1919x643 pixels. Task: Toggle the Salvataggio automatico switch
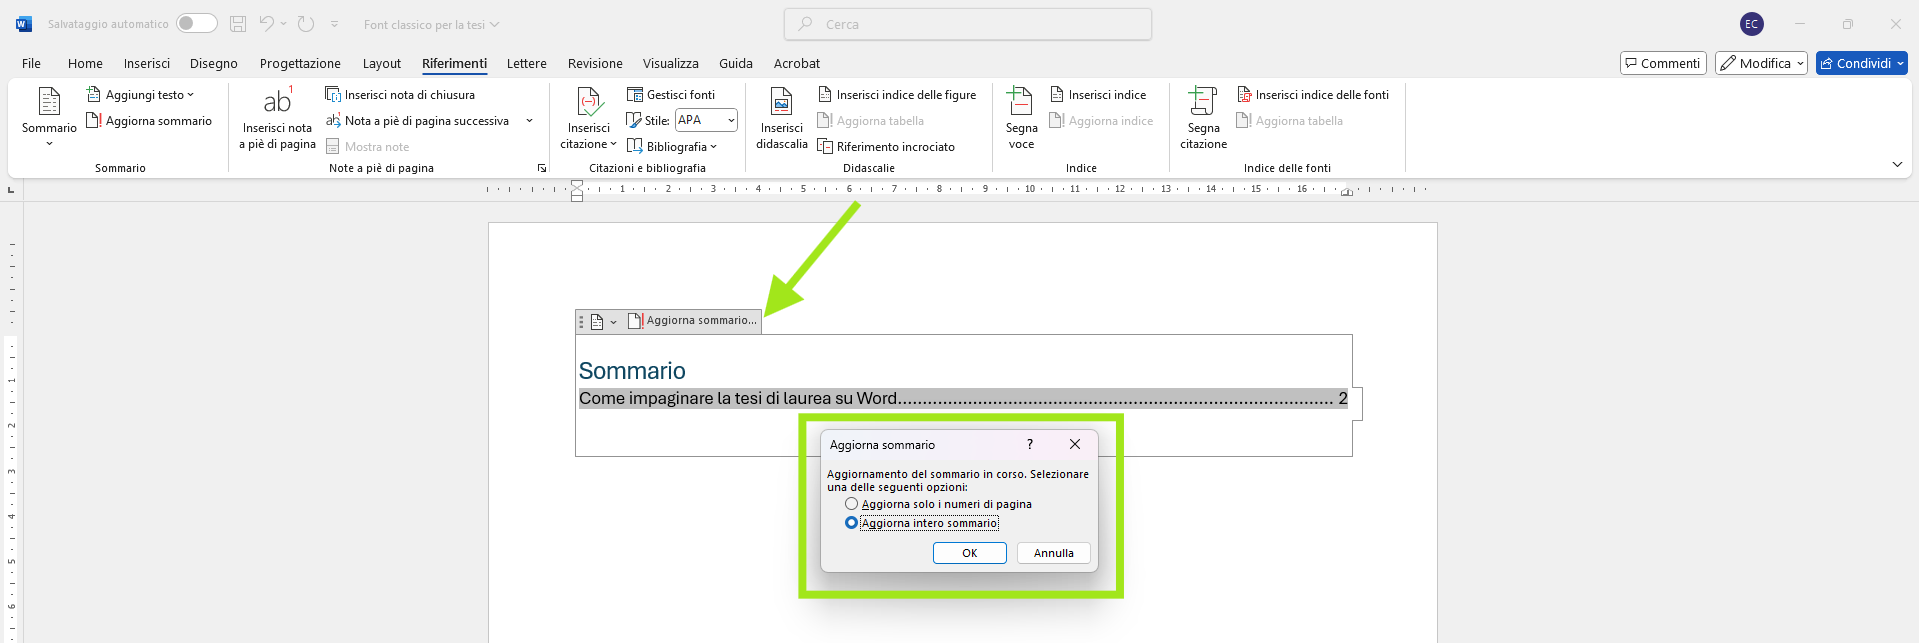196,24
